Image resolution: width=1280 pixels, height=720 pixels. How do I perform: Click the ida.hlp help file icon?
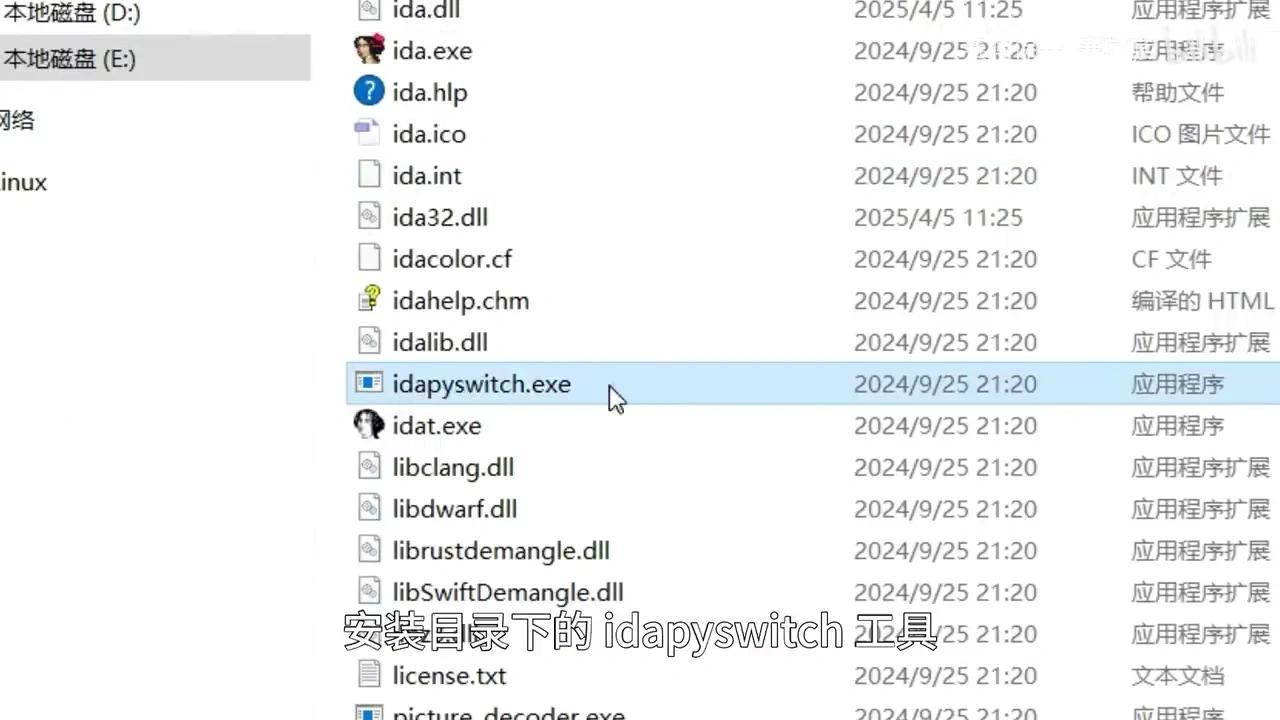369,92
